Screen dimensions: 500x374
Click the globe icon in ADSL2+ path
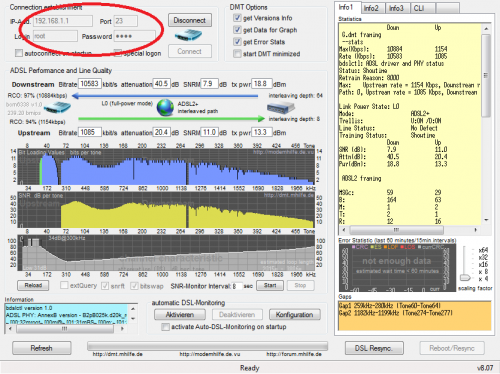coord(165,108)
